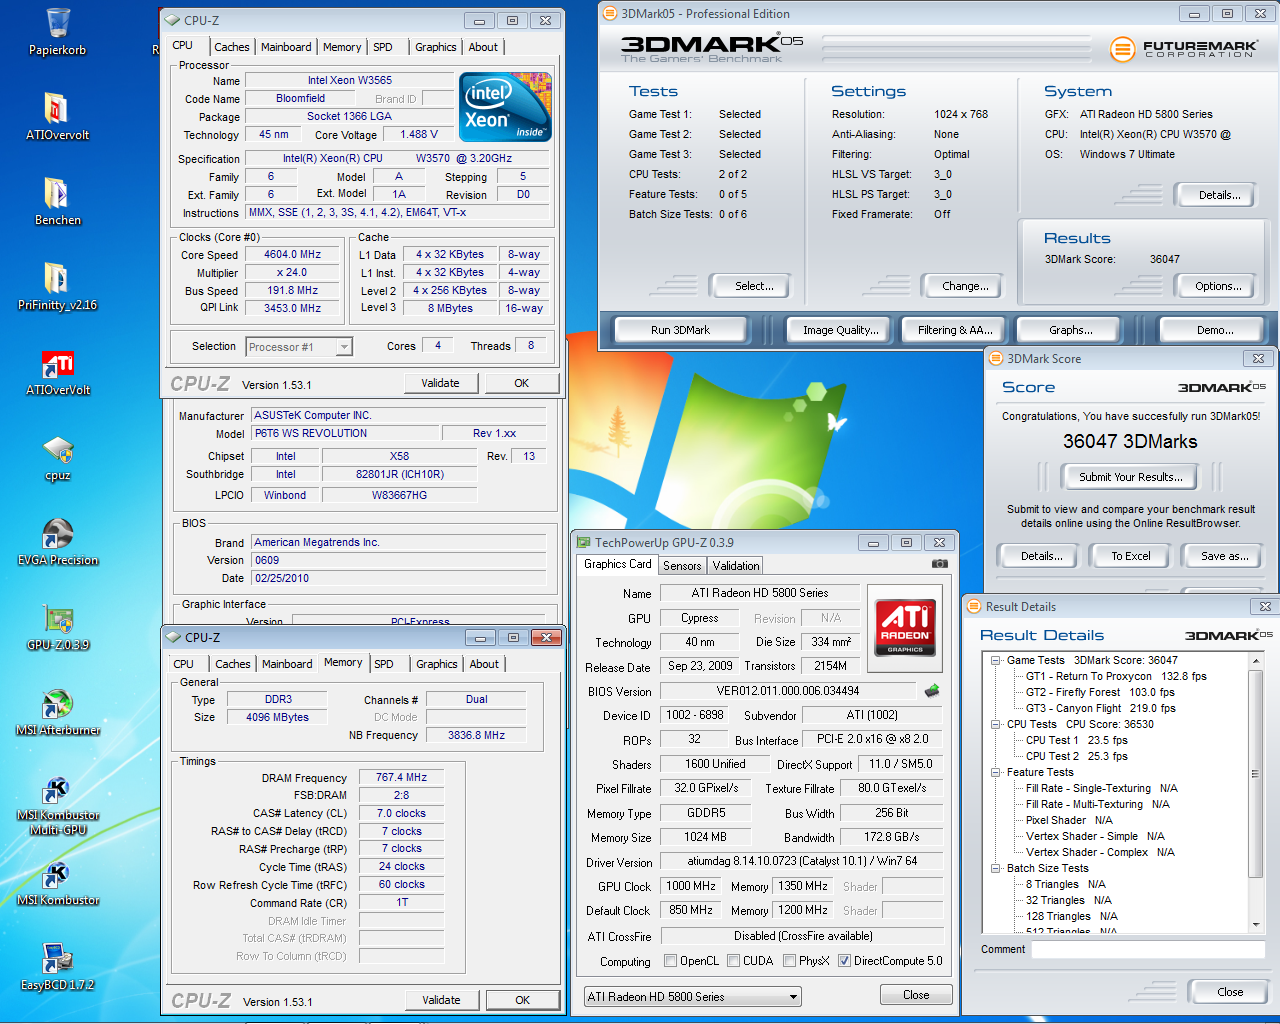This screenshot has height=1024, width=1280.
Task: Click Run 3DMark button
Action: tap(680, 330)
